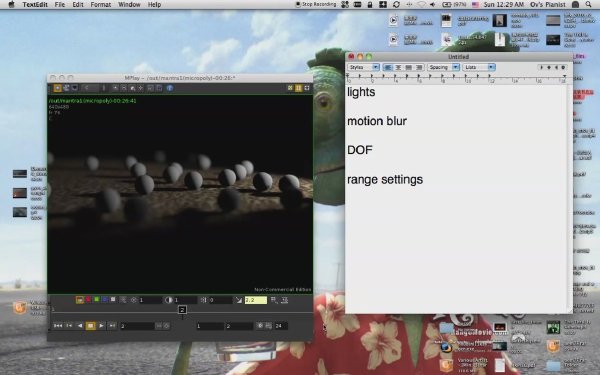Open the Styles dropdown in TextEdit
This screenshot has height=375, width=600.
pos(364,67)
